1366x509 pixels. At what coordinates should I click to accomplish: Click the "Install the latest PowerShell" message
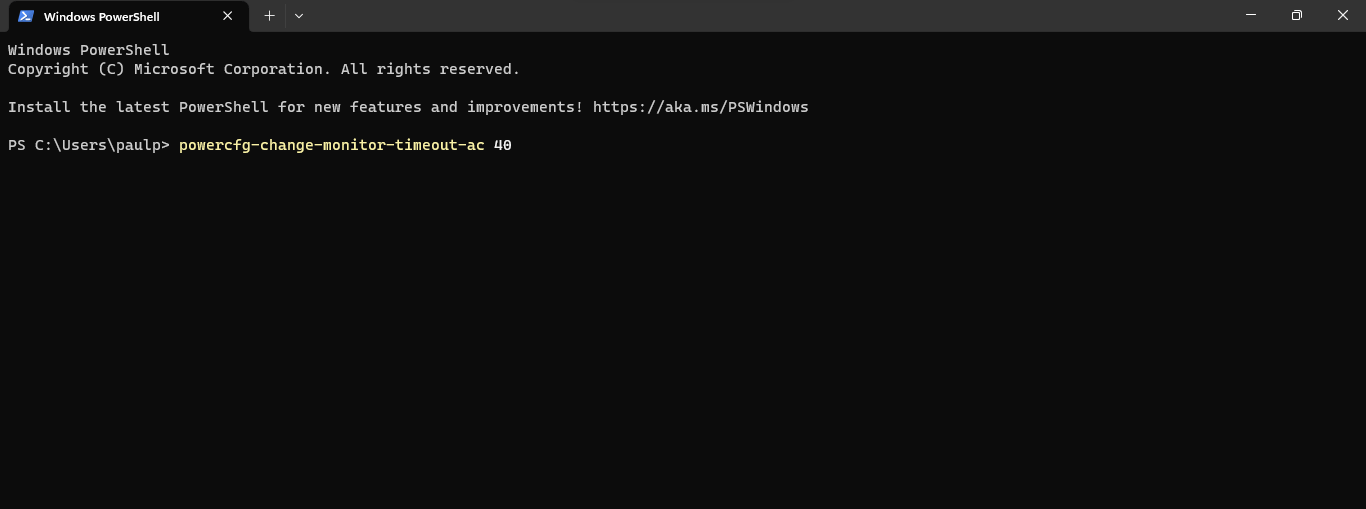138,107
